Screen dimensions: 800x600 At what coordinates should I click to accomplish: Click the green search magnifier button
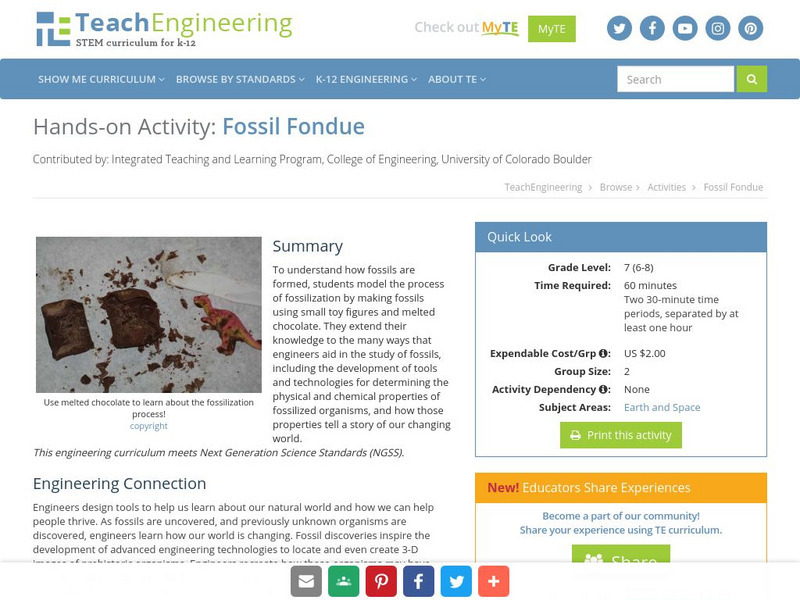(751, 79)
